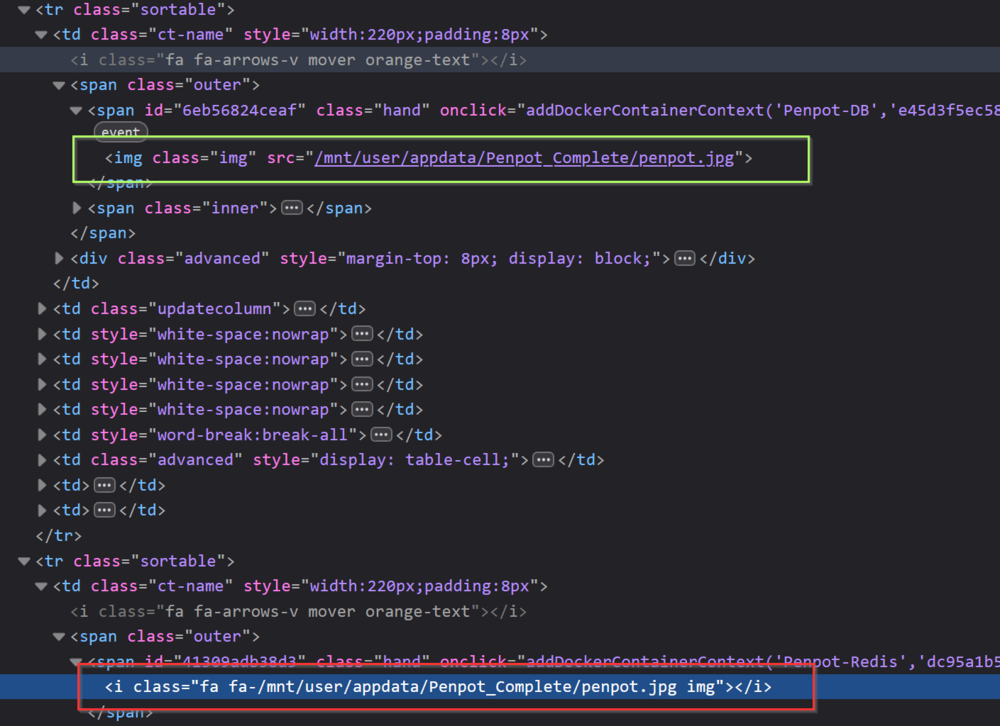Image resolution: width=1000 pixels, height=726 pixels.
Task: Click the event badge under the Penpot-DB span
Action: point(121,132)
